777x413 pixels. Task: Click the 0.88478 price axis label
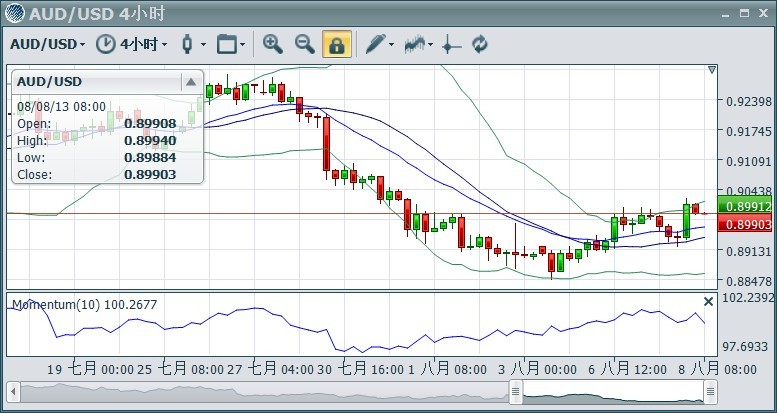coord(749,282)
